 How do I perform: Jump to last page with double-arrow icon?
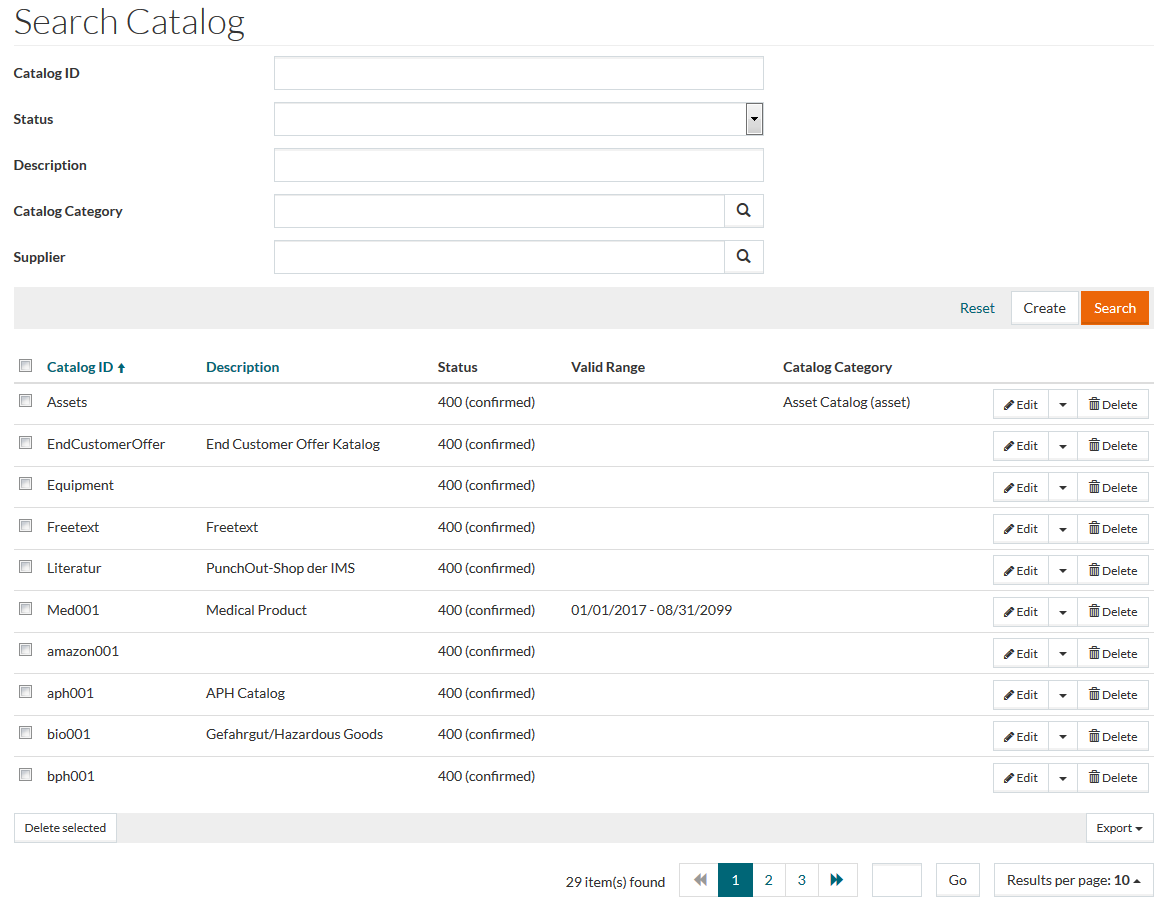point(837,880)
